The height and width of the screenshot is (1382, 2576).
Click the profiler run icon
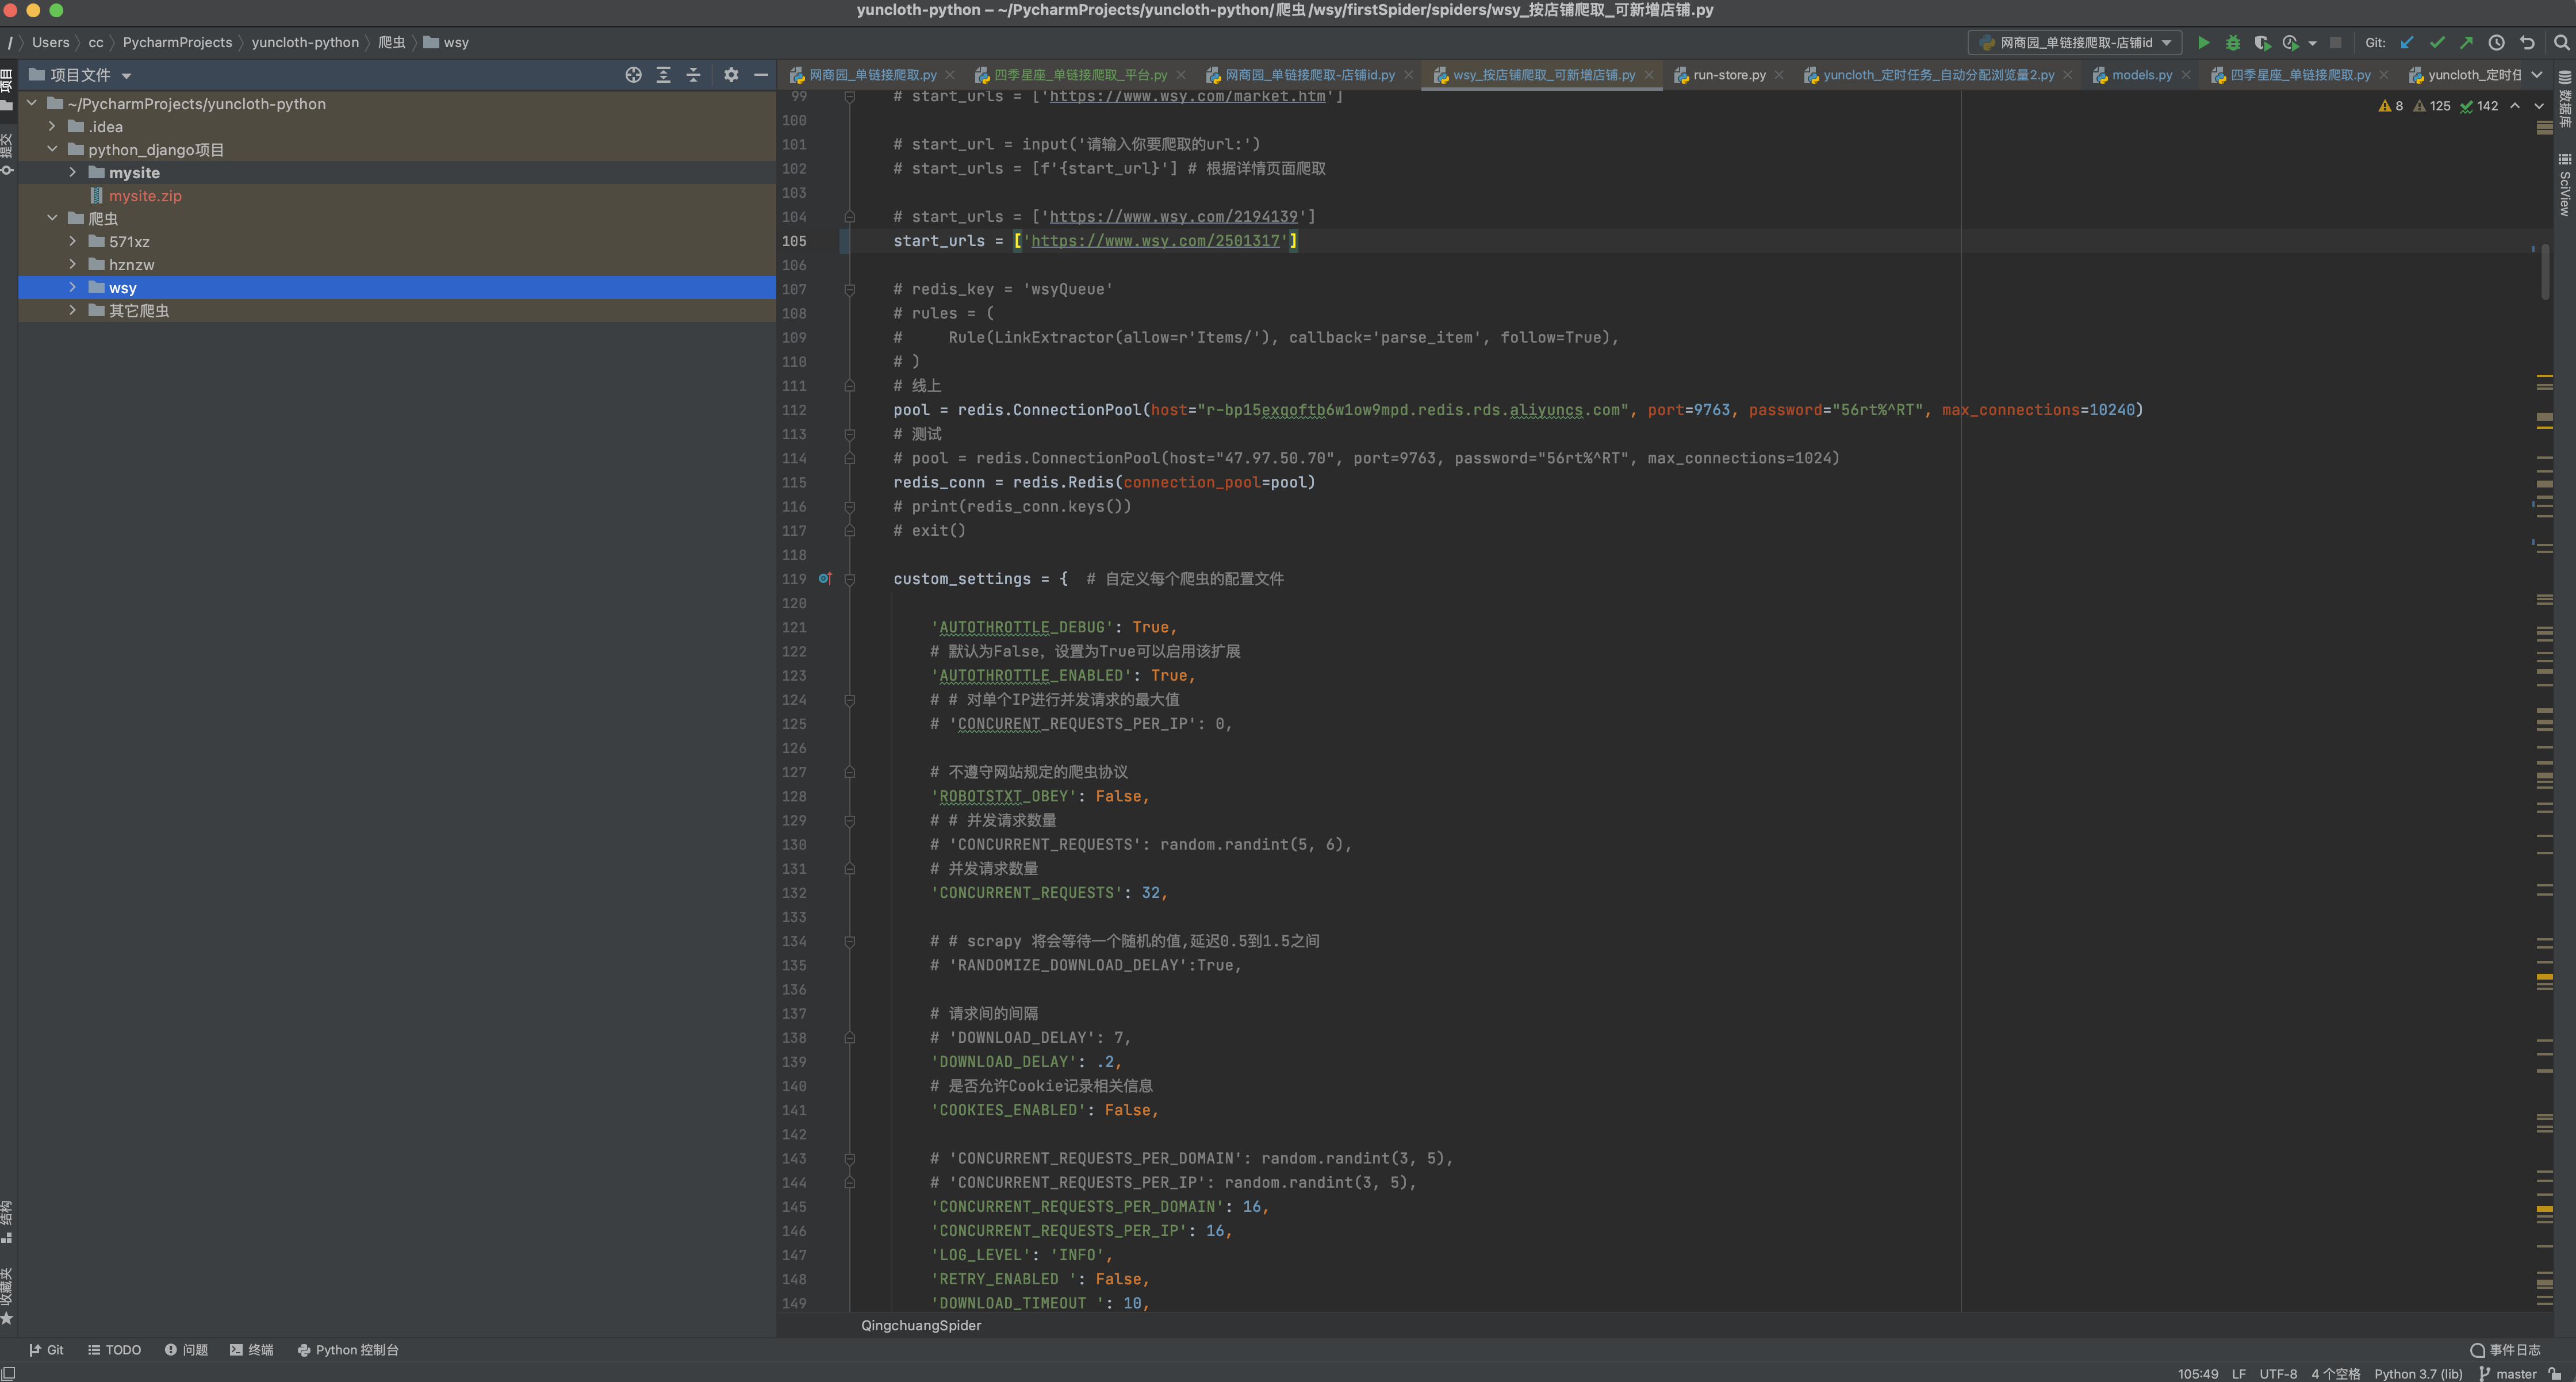coord(2291,43)
